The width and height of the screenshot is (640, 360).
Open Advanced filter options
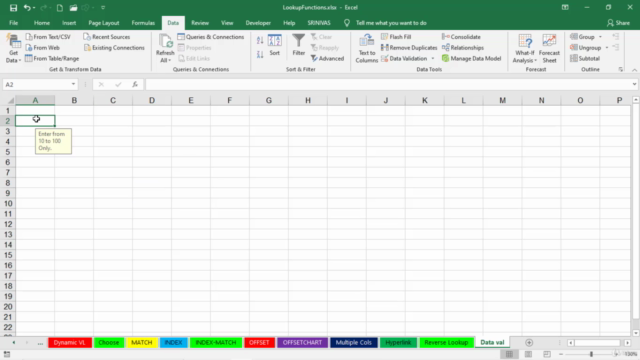coord(327,59)
